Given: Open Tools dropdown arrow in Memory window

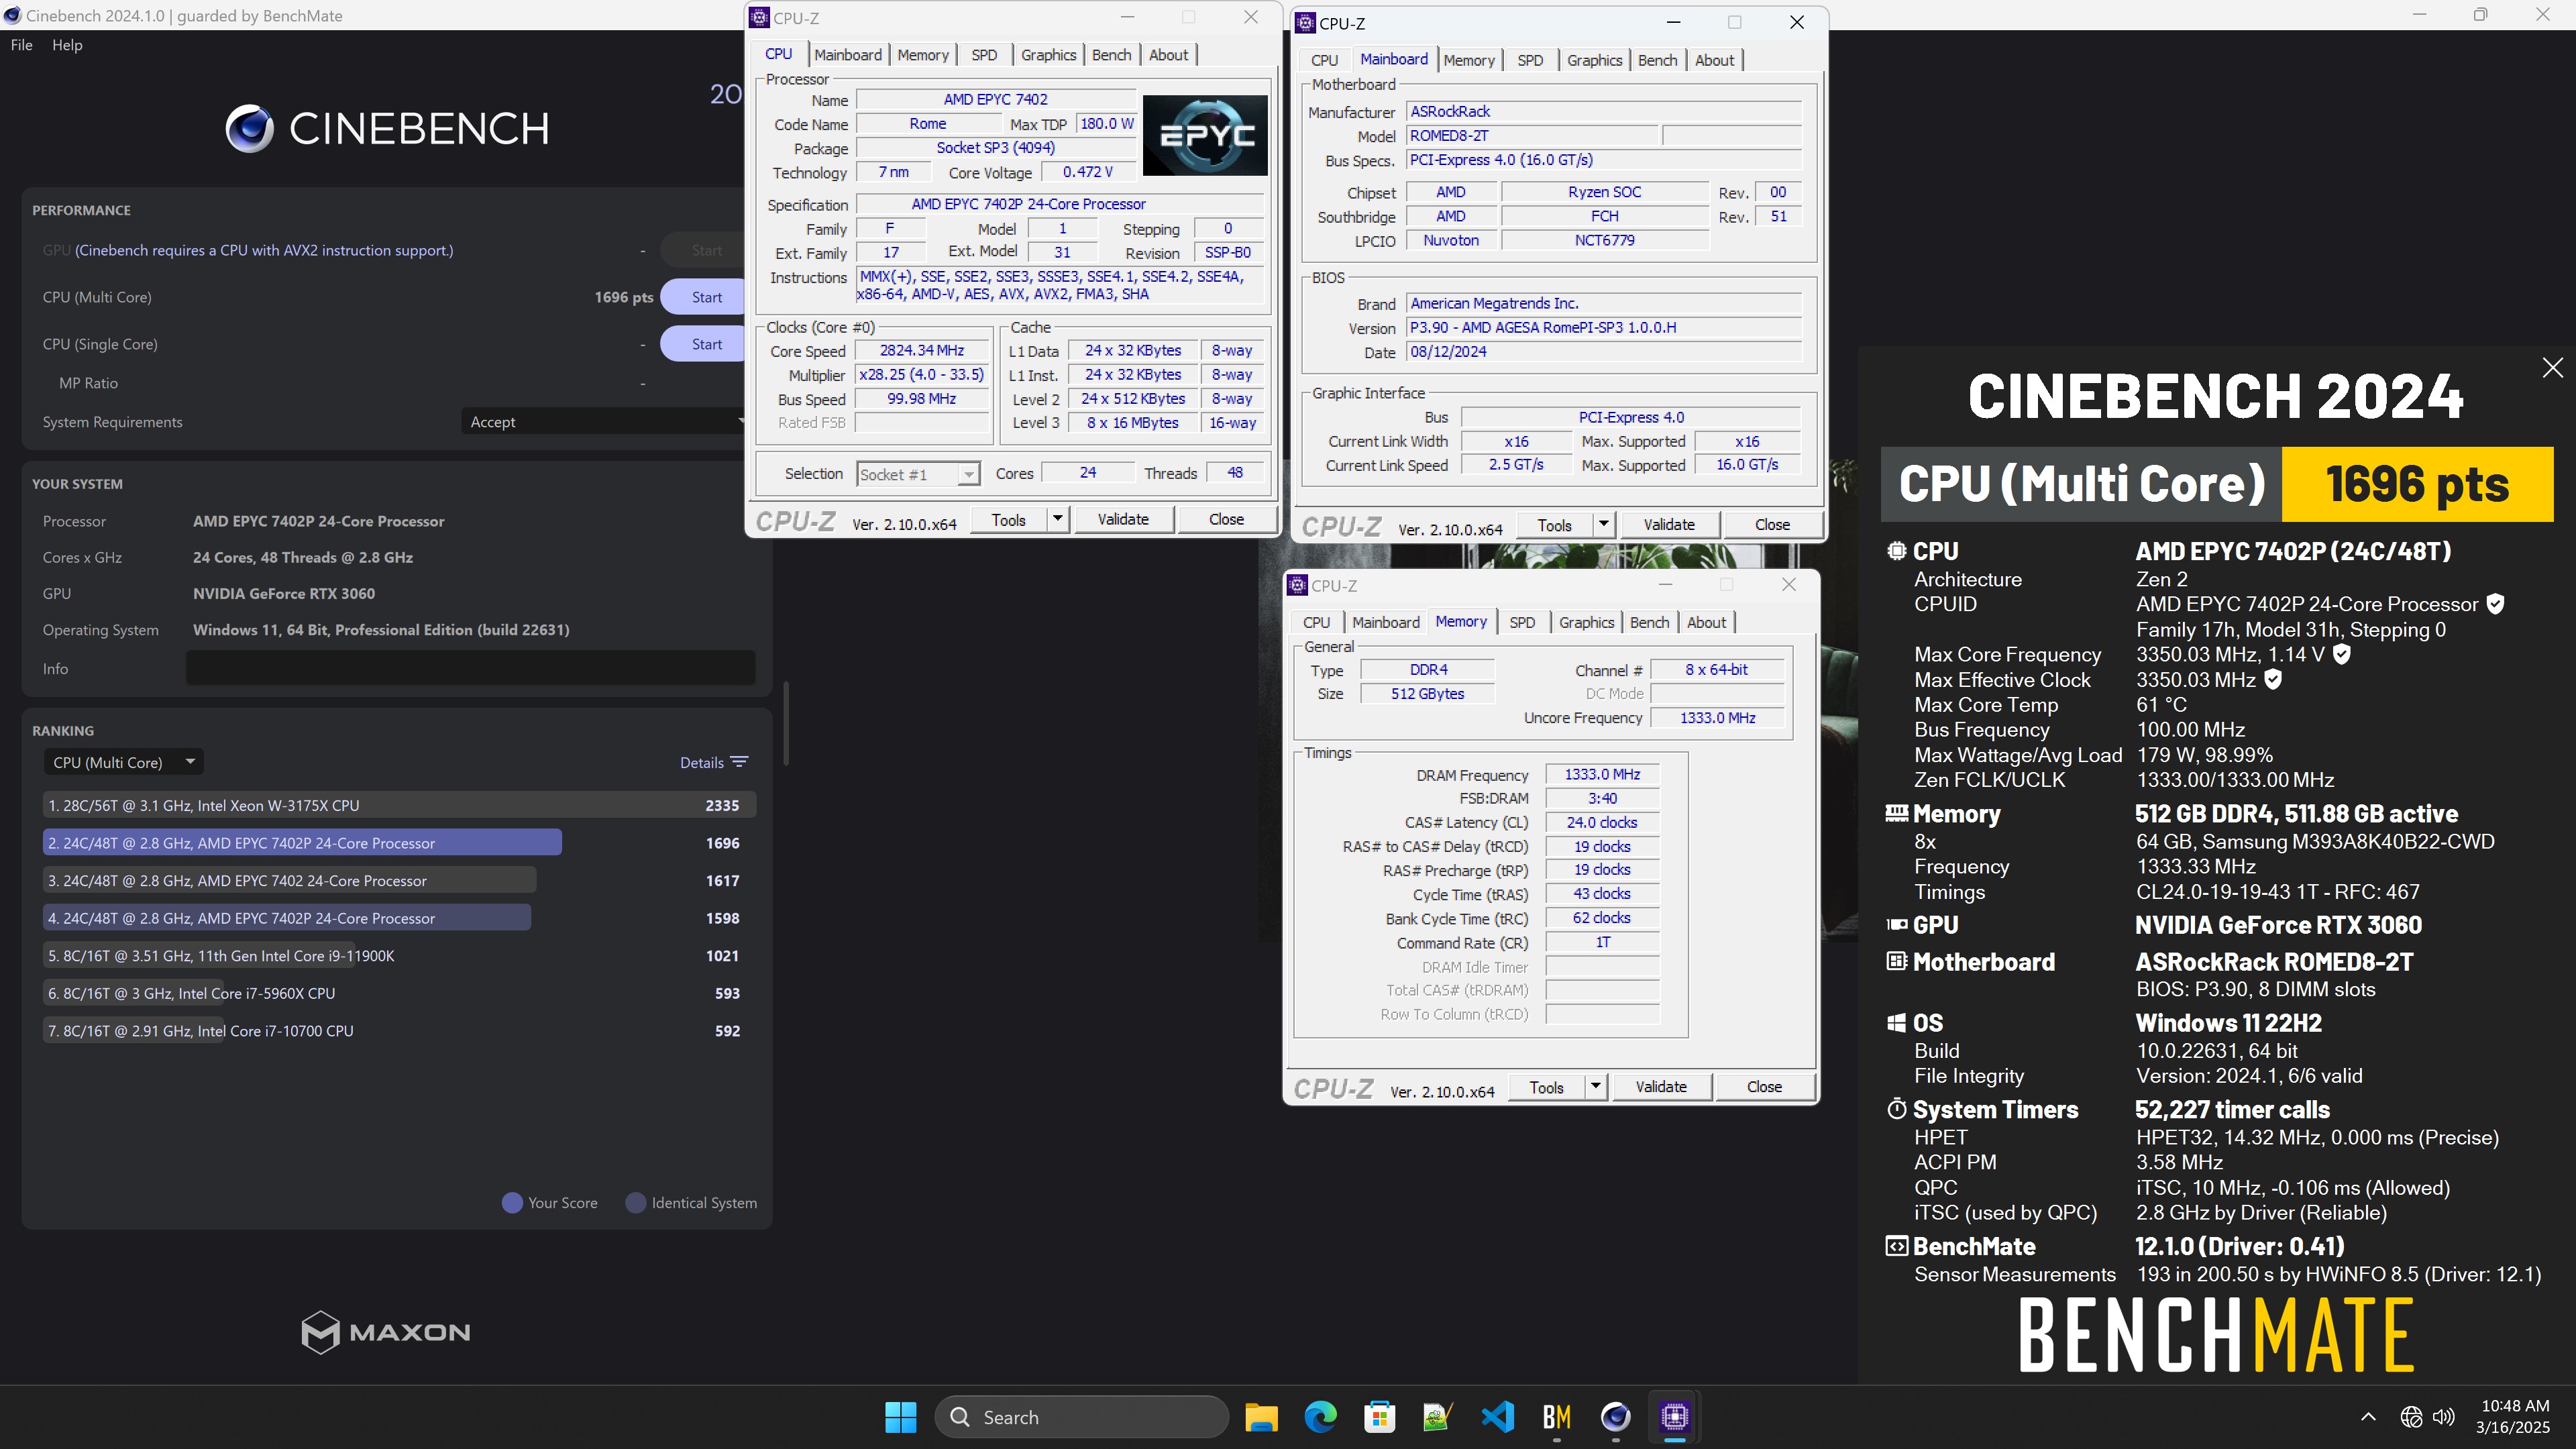Looking at the screenshot, I should click(1596, 1087).
